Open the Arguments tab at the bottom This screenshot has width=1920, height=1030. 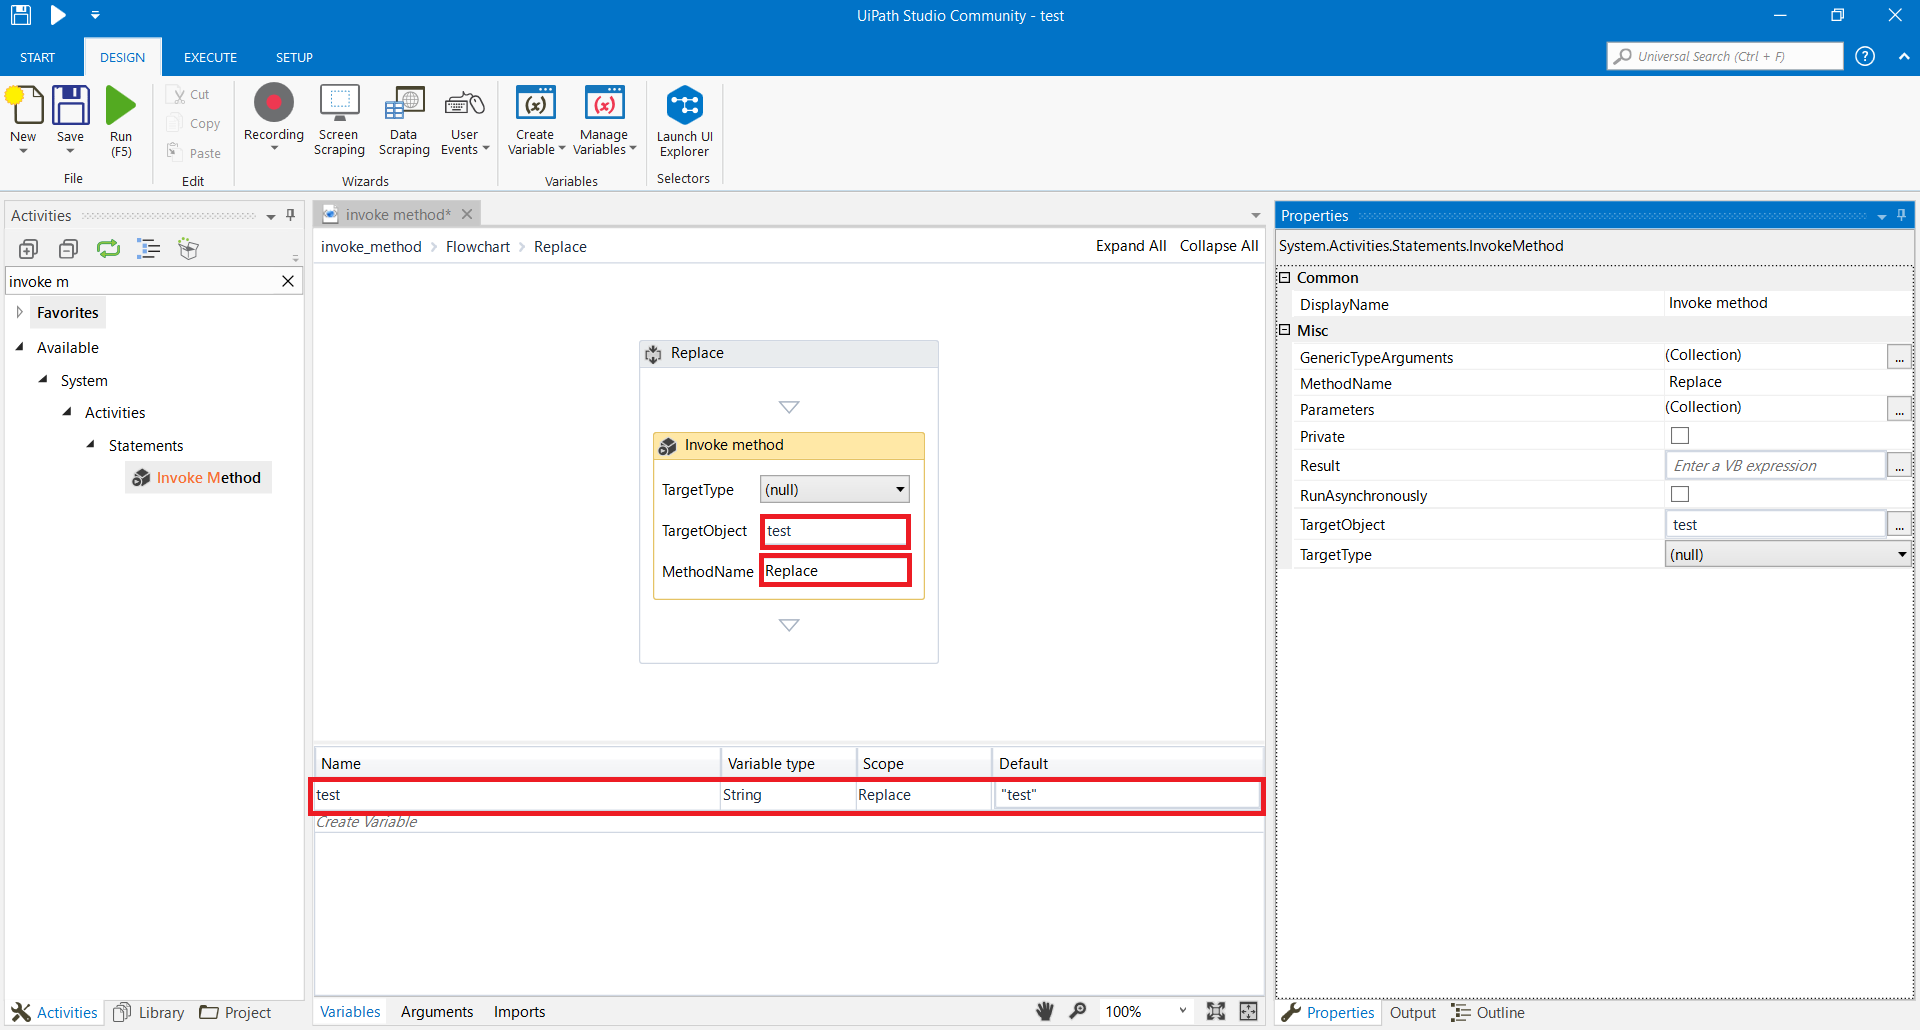click(x=437, y=1011)
